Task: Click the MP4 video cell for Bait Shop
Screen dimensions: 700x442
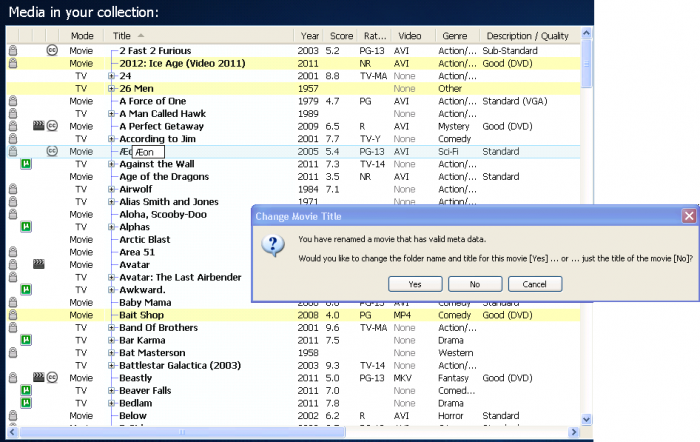Action: (x=402, y=315)
